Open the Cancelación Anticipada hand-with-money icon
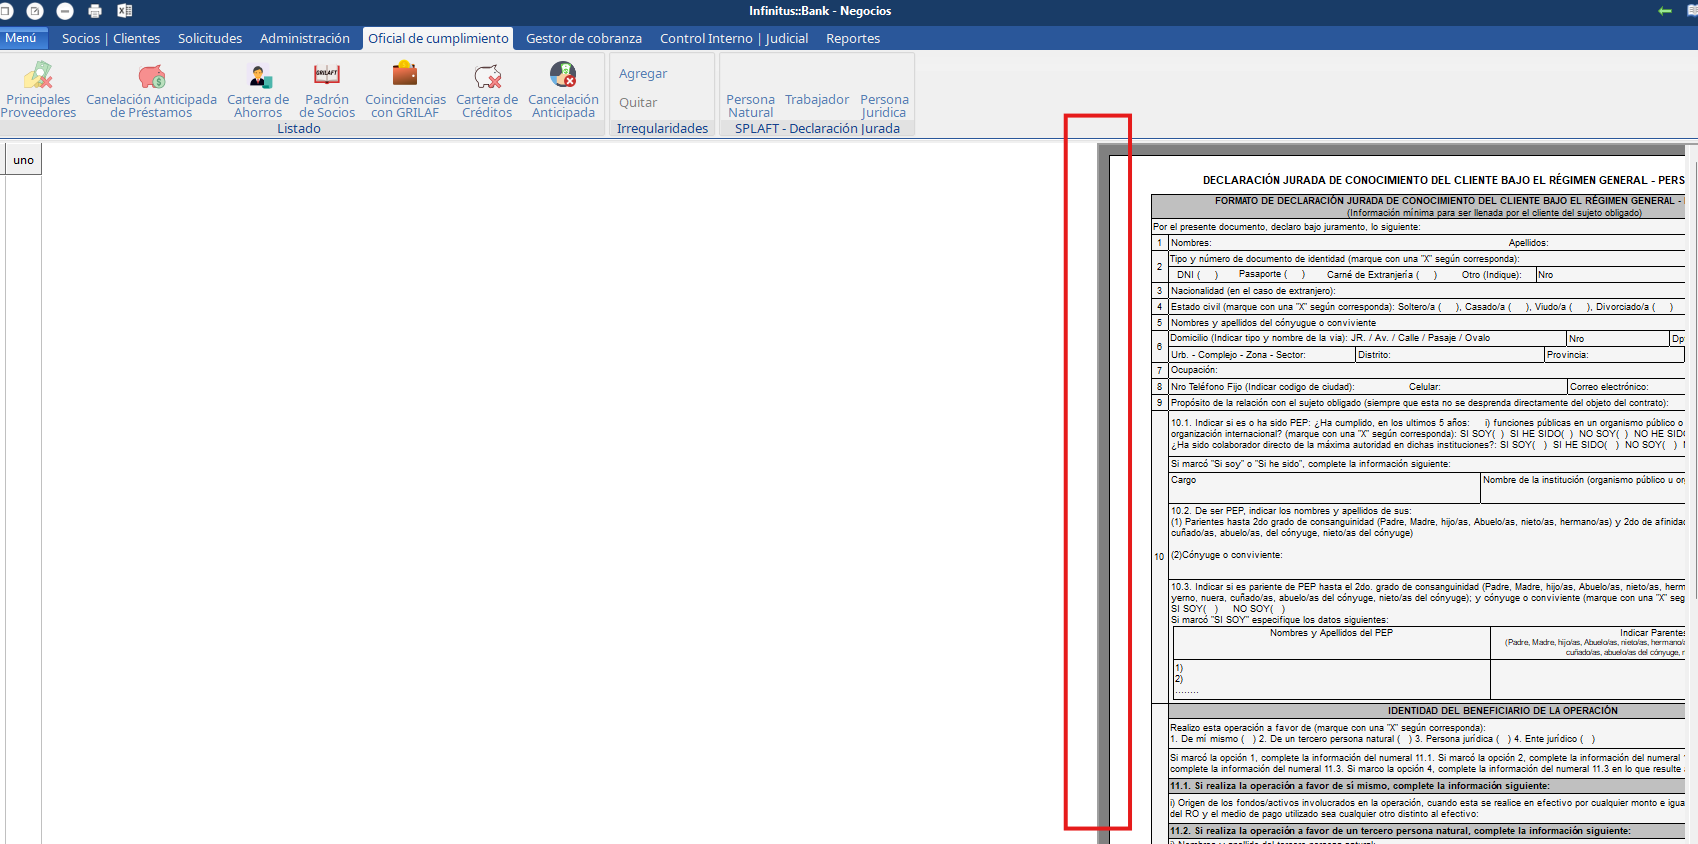This screenshot has height=844, width=1698. click(563, 75)
